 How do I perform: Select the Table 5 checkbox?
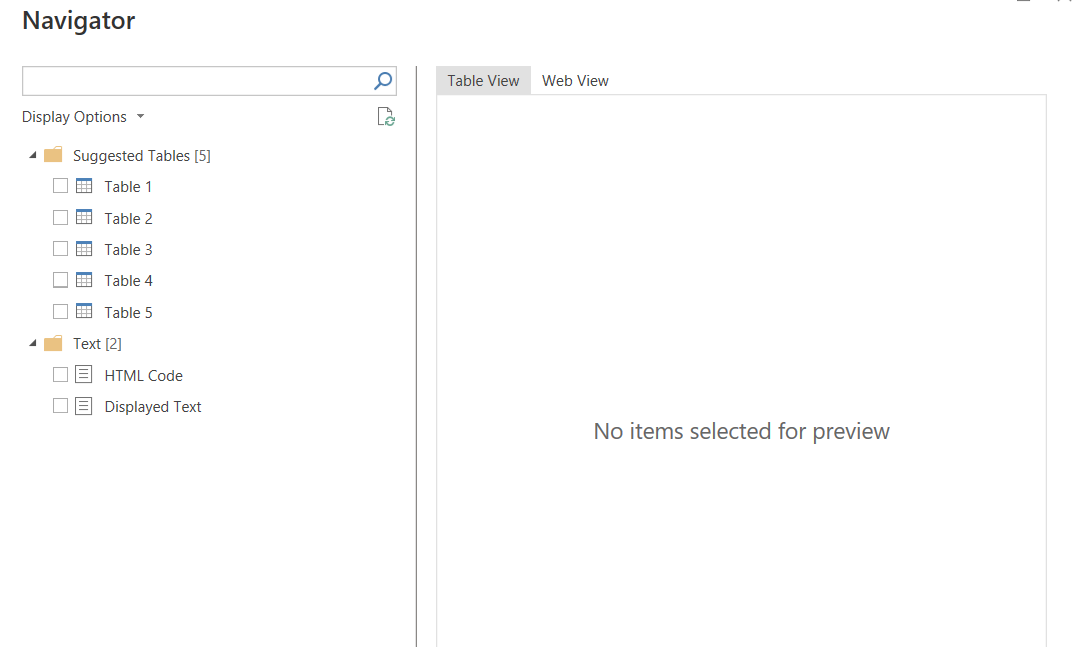61,311
